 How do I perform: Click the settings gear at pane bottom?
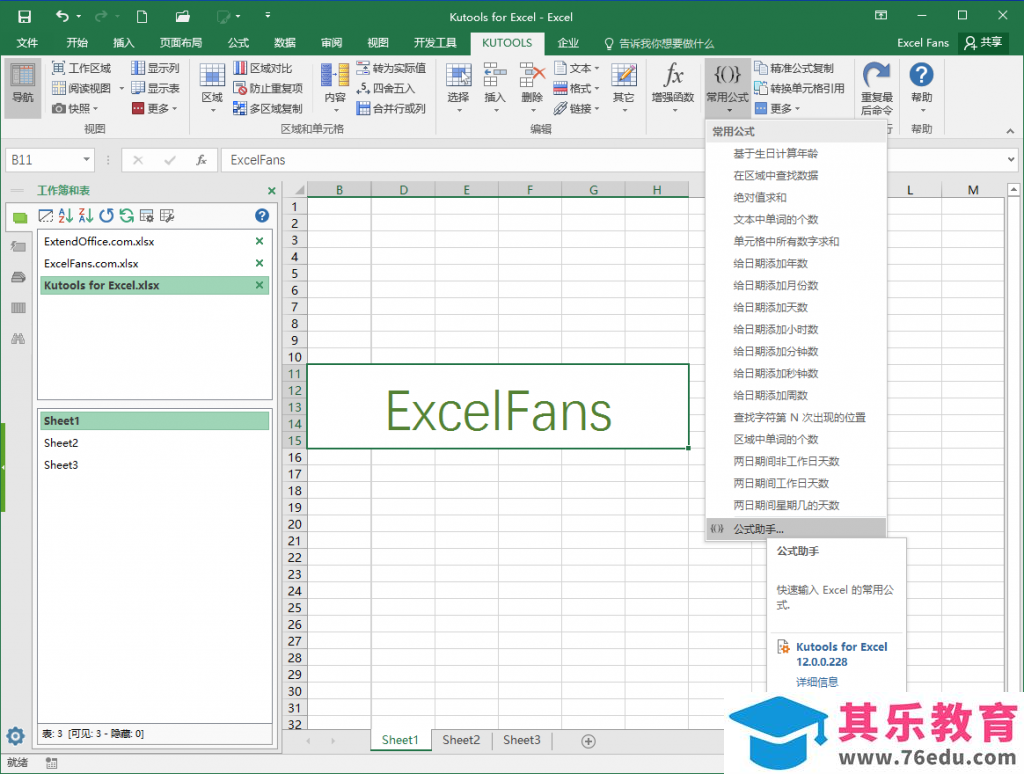click(16, 736)
